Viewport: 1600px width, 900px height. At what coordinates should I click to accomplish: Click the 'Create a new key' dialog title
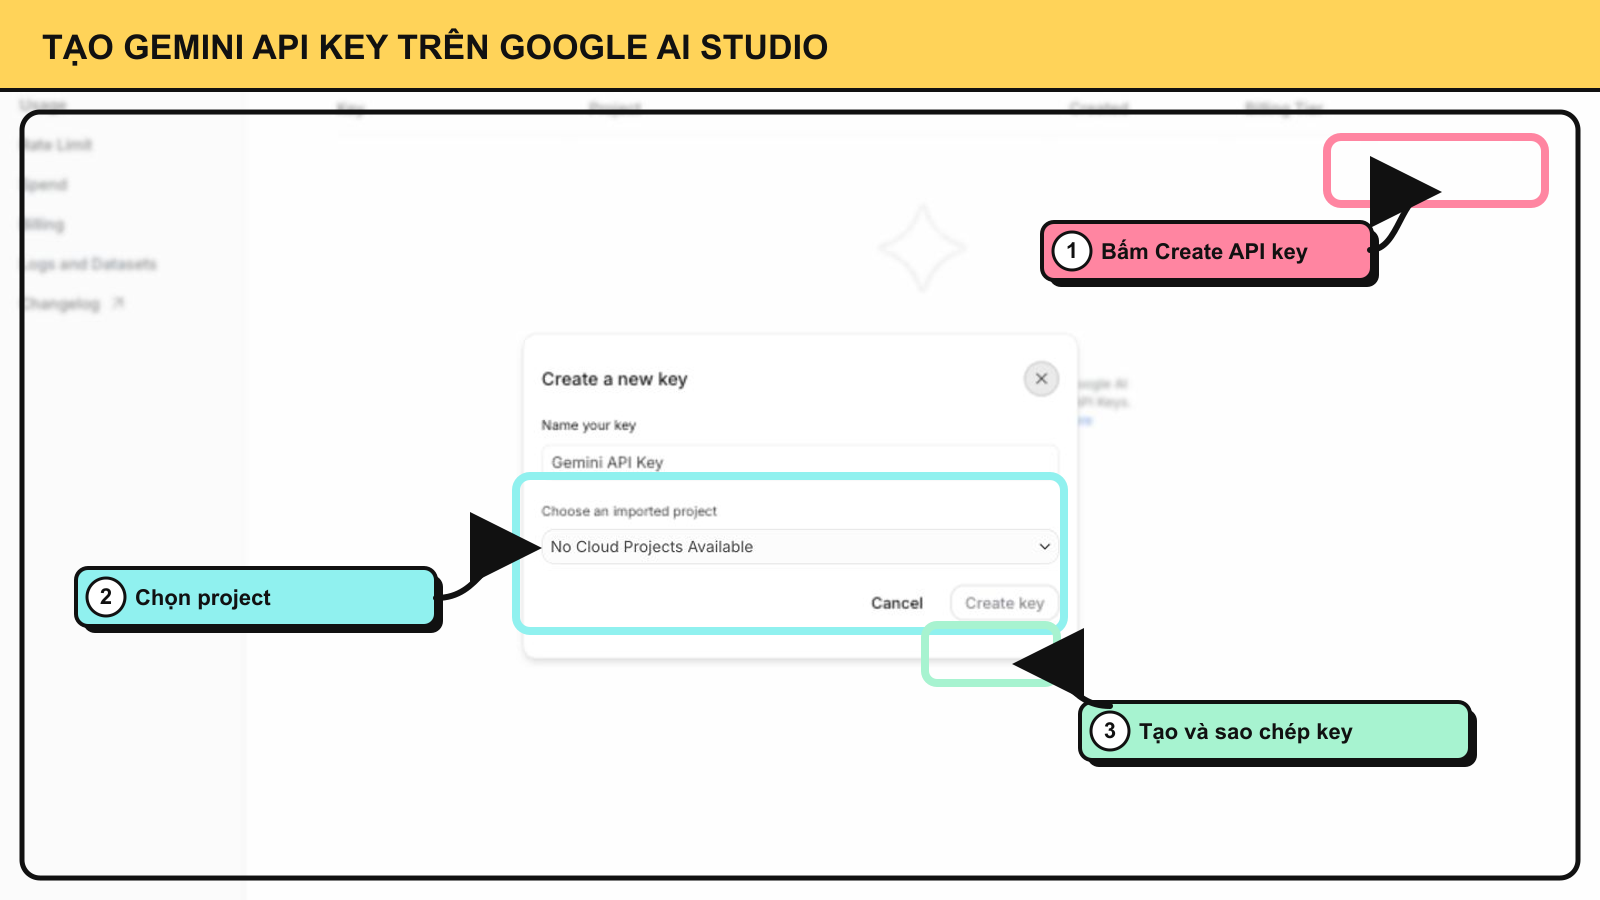[614, 379]
